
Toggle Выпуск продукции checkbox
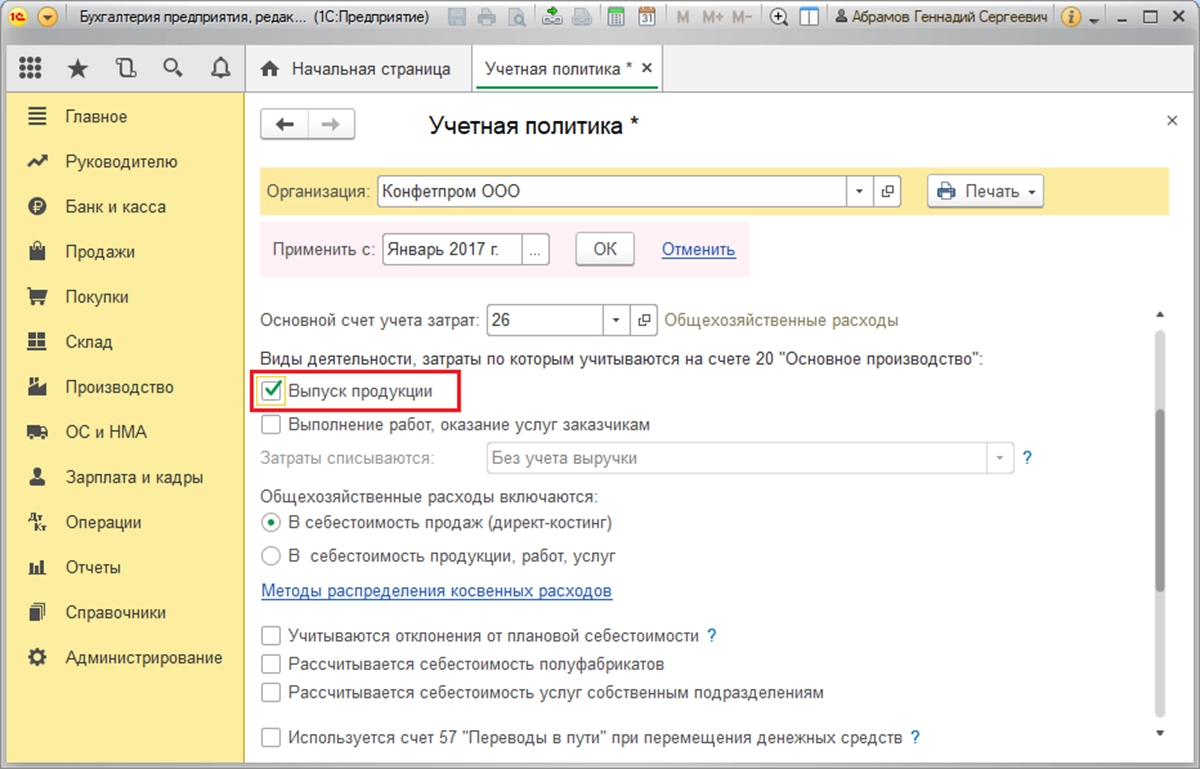pyautogui.click(x=271, y=391)
